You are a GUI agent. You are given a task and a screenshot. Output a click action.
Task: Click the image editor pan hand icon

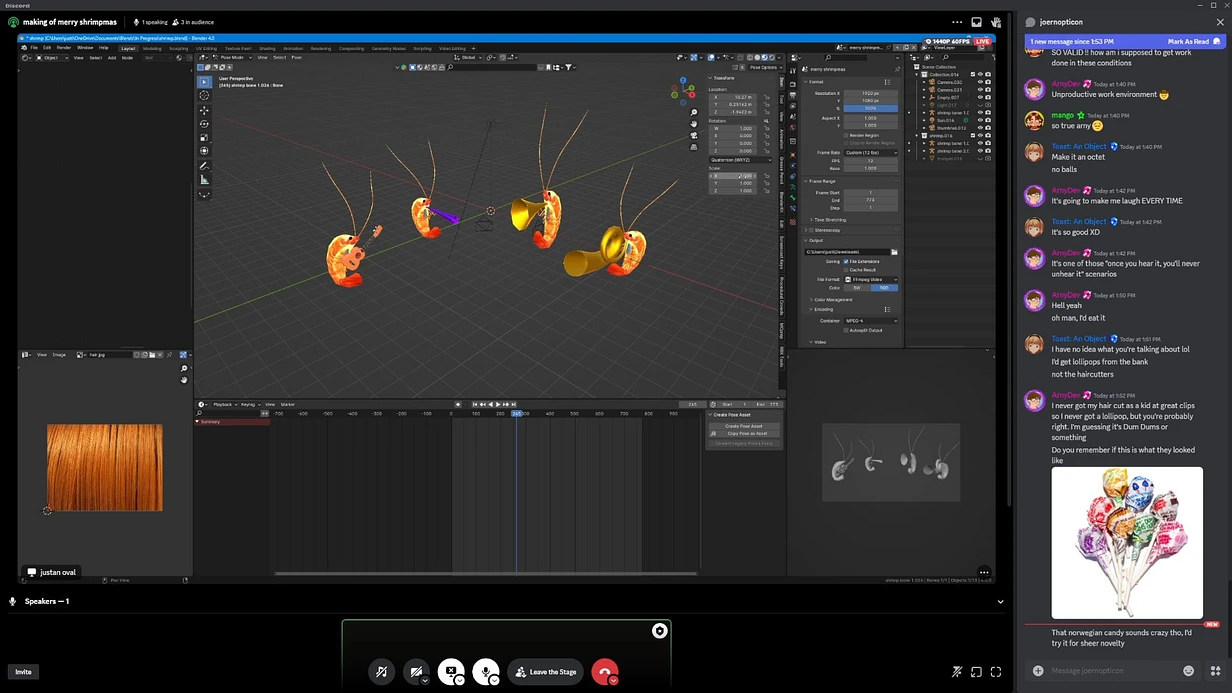coord(184,380)
